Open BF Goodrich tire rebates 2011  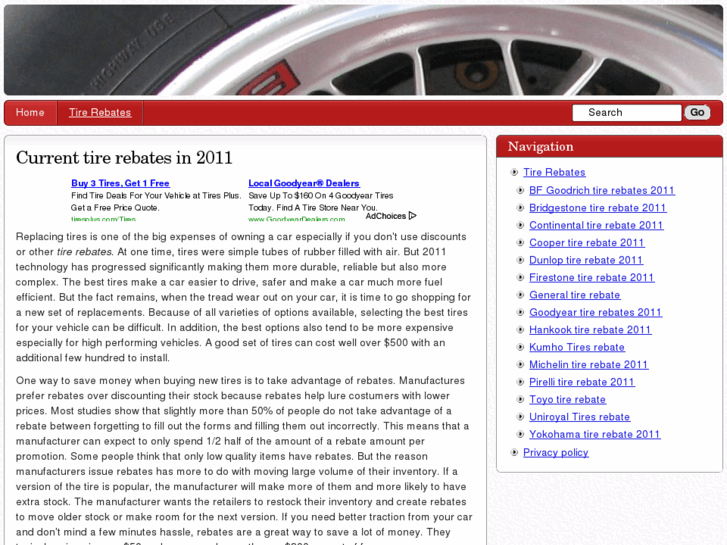(x=602, y=190)
